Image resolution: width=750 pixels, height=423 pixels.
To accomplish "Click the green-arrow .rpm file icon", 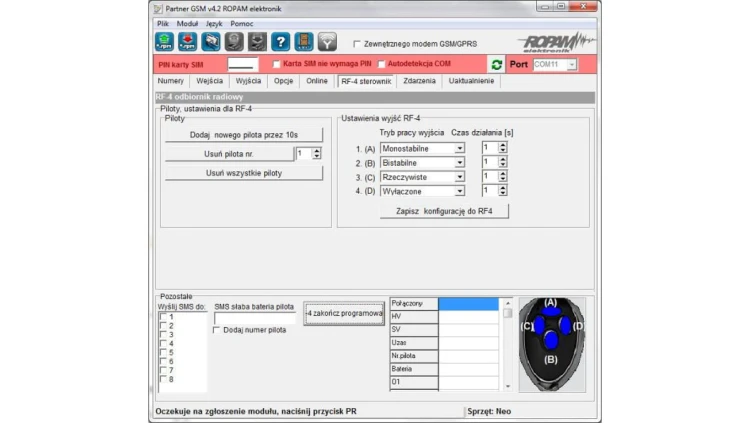I will point(165,42).
